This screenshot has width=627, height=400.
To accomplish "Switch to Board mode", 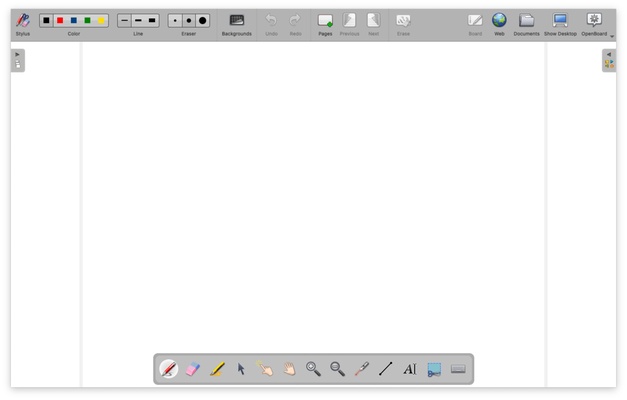I will tap(475, 24).
